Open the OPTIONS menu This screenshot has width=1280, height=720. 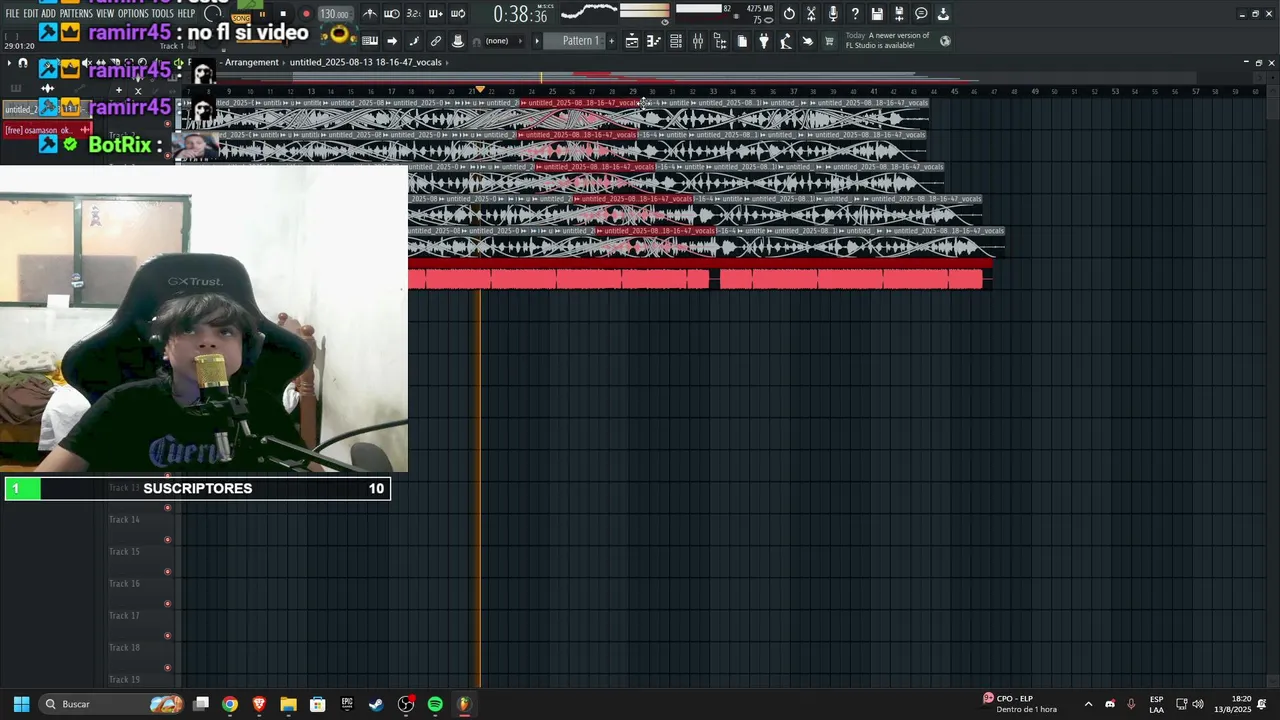133,14
